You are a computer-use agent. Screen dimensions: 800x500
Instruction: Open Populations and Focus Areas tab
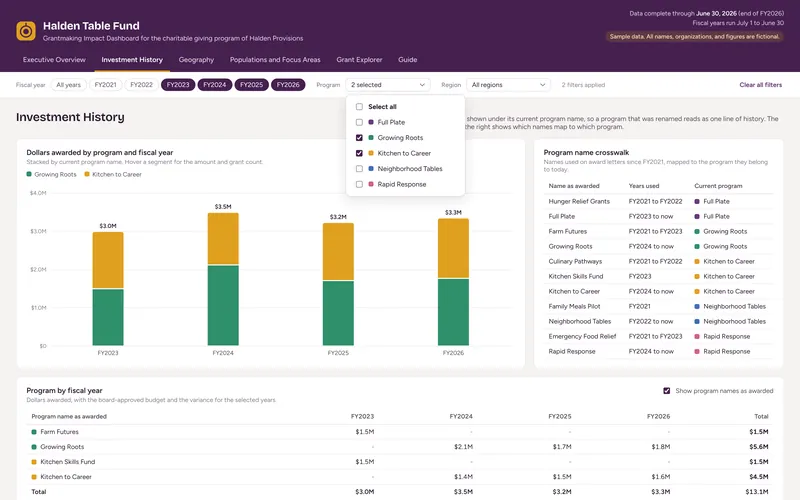(275, 60)
